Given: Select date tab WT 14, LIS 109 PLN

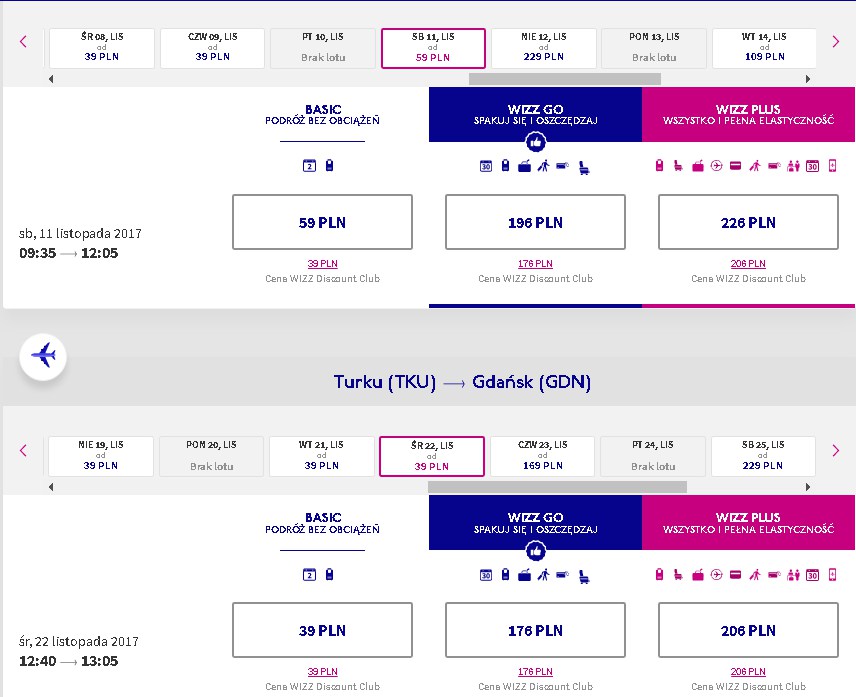Looking at the screenshot, I should pyautogui.click(x=764, y=48).
